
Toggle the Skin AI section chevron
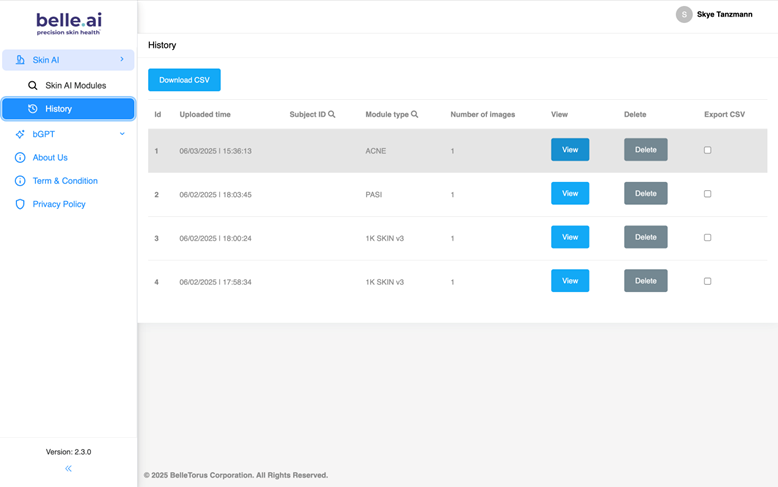point(122,60)
